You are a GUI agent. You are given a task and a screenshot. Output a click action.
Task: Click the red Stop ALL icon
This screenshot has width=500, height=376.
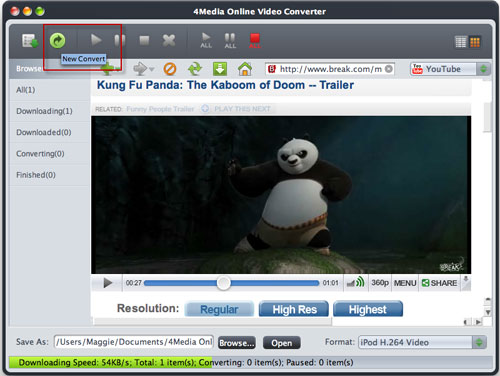pos(255,41)
